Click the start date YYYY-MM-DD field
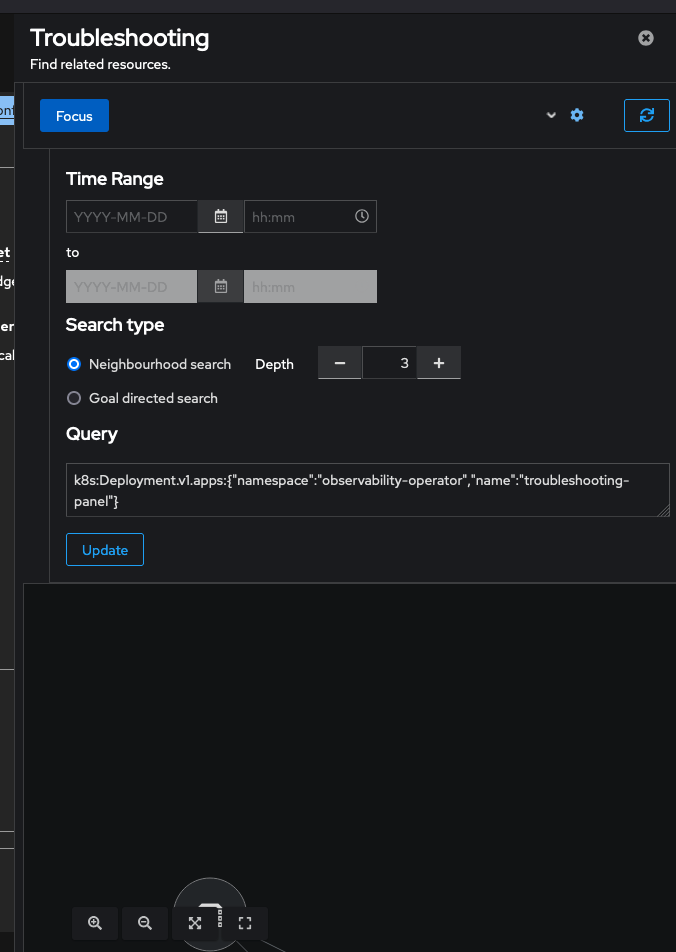 [x=132, y=217]
